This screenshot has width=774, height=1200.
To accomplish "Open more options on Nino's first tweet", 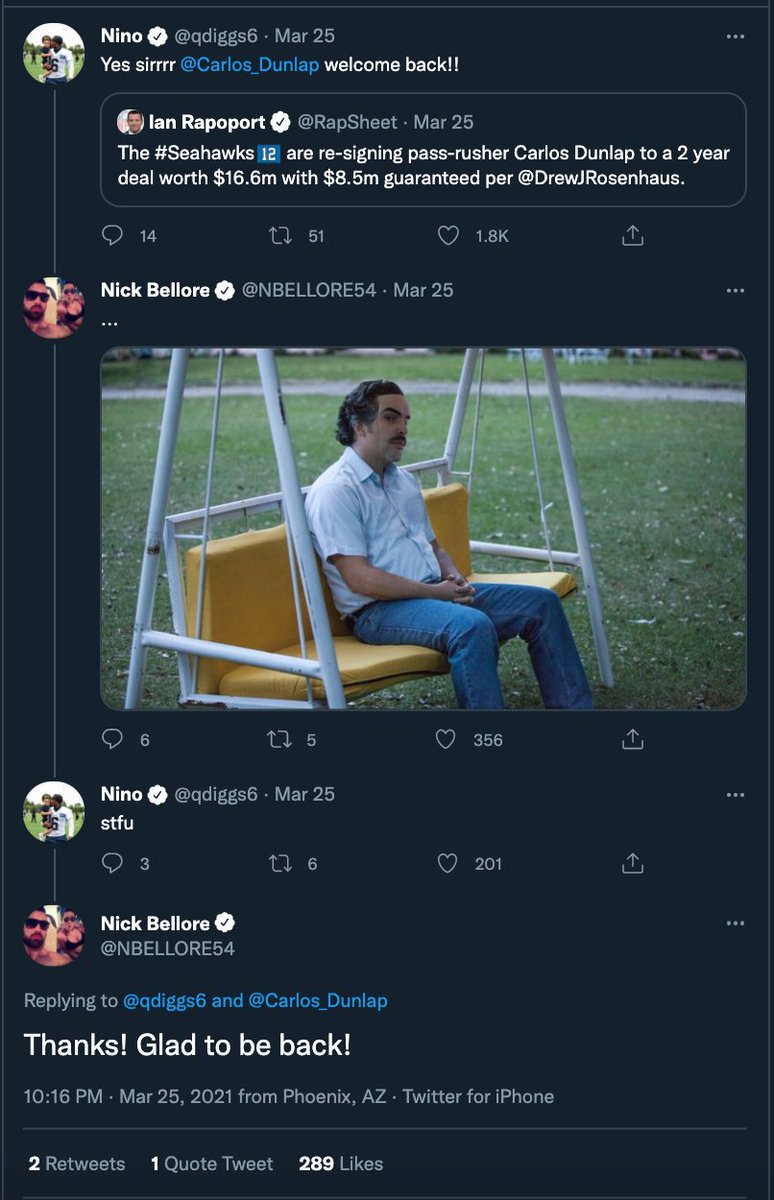I will [x=735, y=36].
